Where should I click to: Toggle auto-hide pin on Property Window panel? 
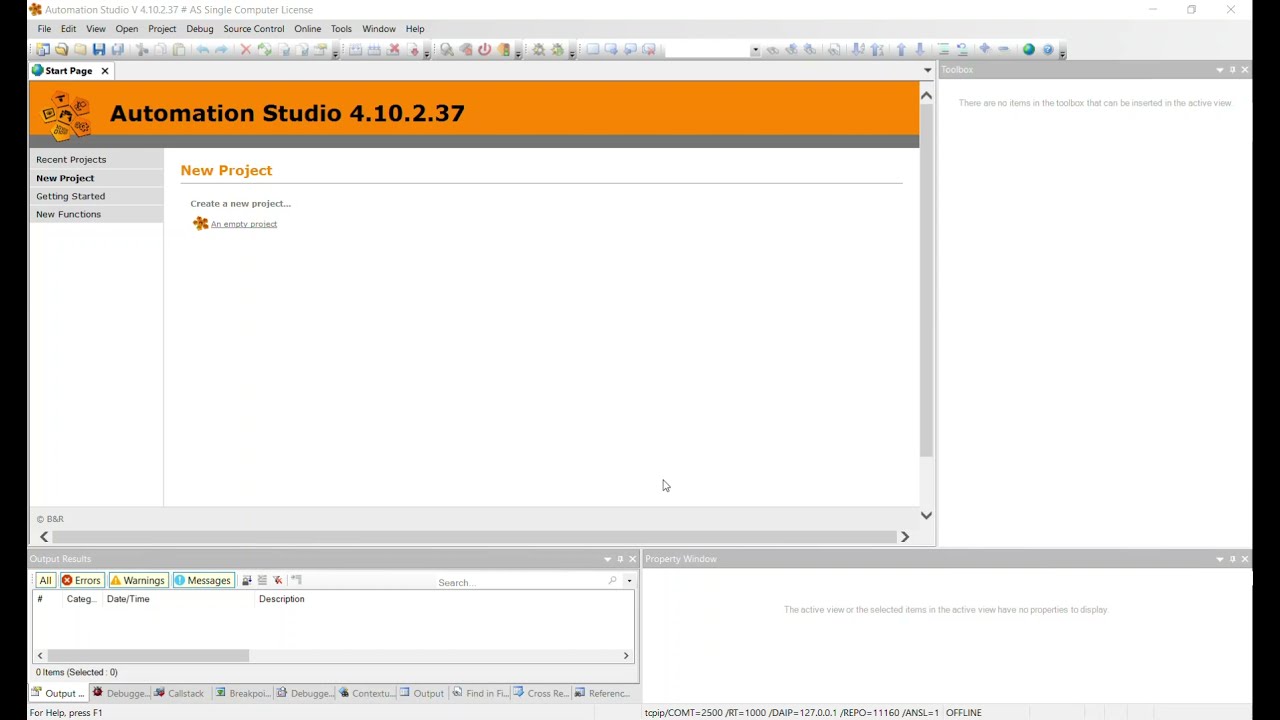tap(1232, 559)
